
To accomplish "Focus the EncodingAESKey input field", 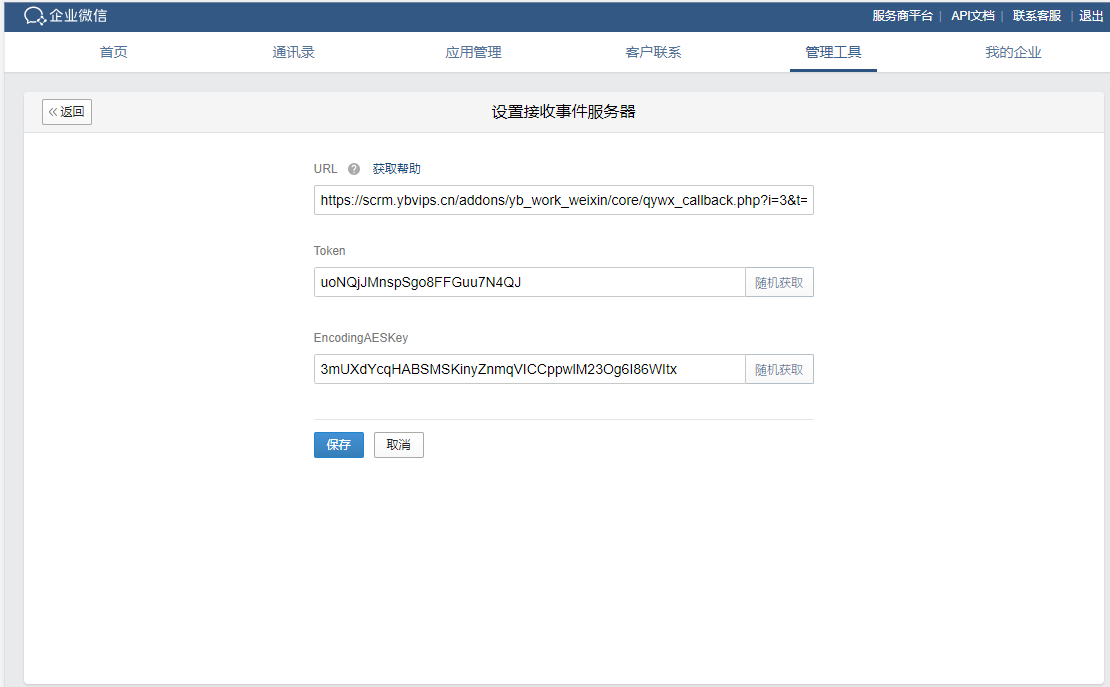I will point(530,370).
